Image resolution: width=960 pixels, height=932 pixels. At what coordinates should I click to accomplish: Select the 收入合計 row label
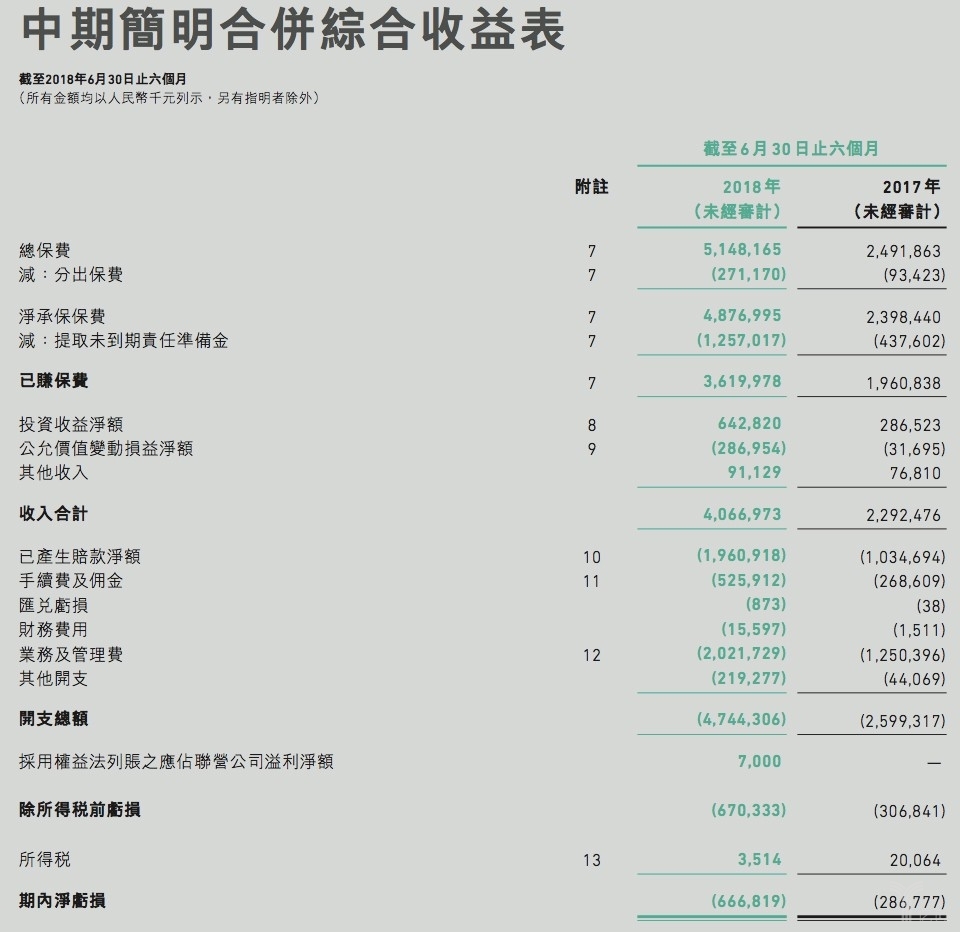[53, 513]
